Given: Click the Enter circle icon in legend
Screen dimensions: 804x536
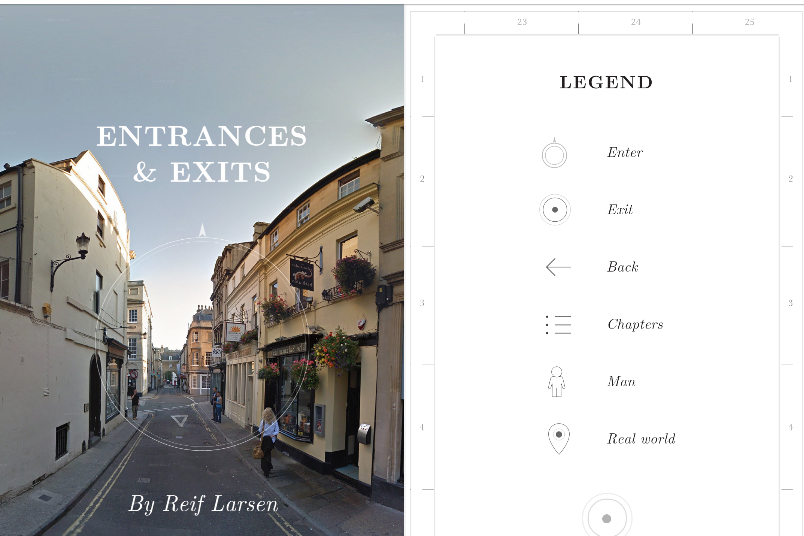Looking at the screenshot, I should click(554, 153).
